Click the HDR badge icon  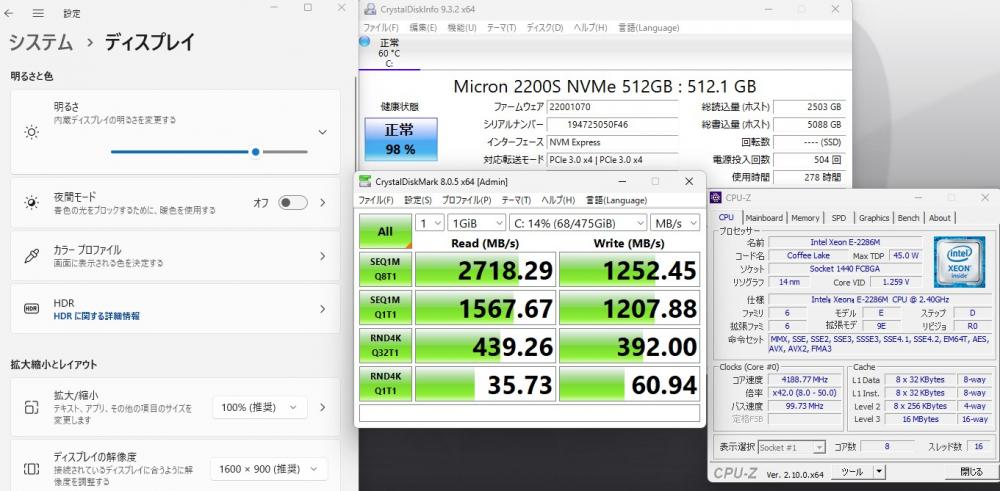pos(31,309)
